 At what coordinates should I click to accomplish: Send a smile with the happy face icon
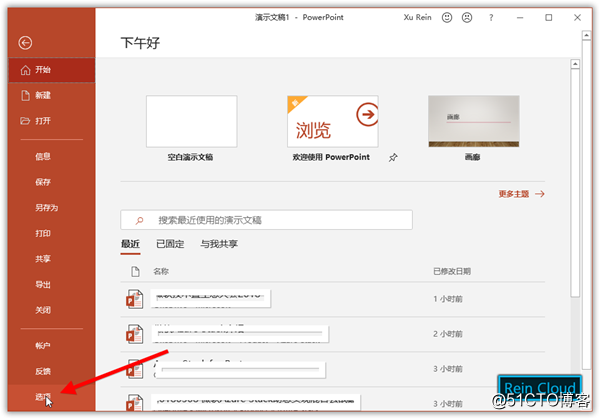[x=447, y=17]
